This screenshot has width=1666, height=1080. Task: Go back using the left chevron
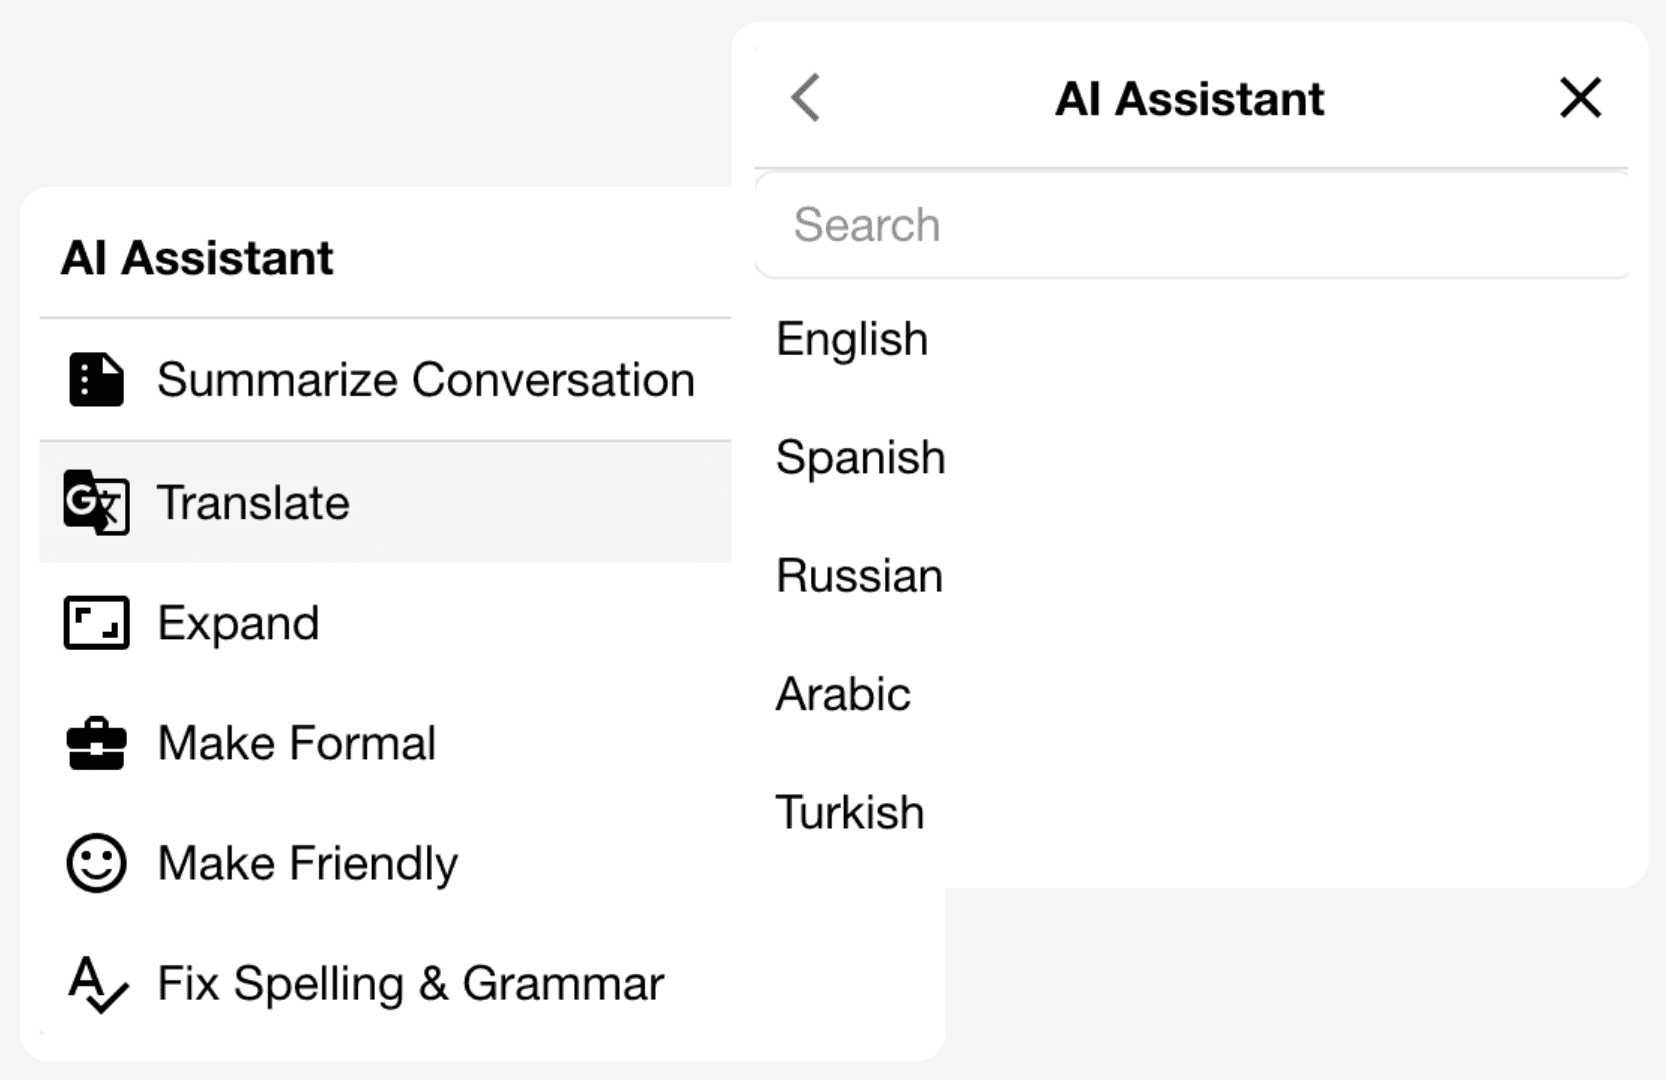[x=805, y=98]
